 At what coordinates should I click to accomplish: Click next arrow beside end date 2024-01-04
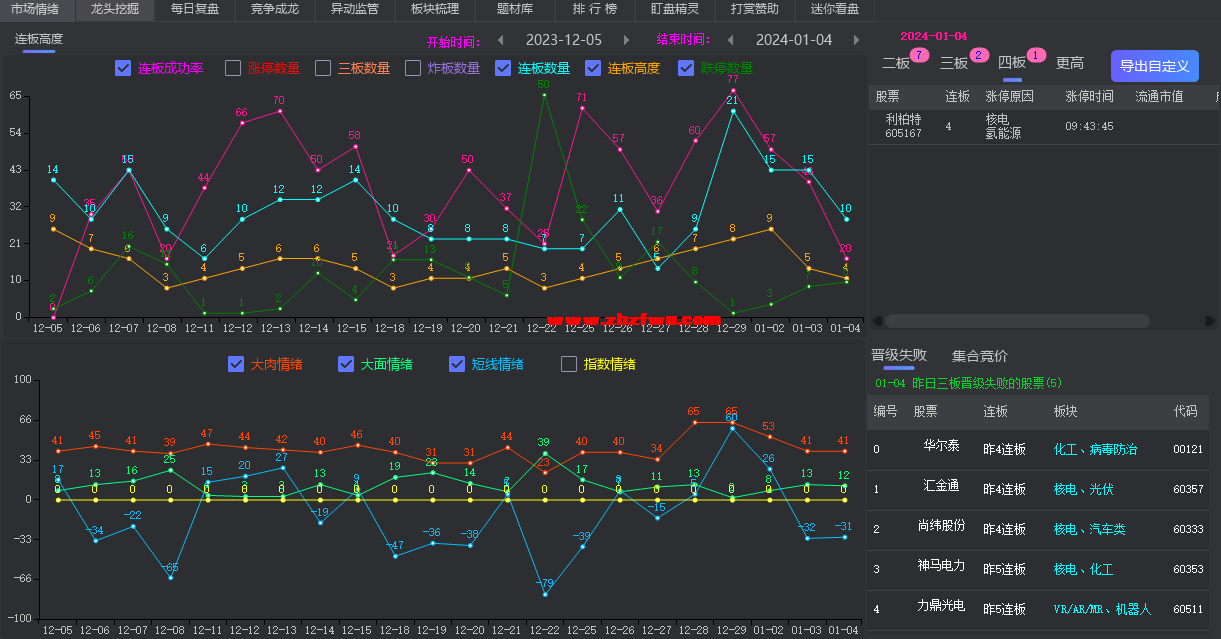(856, 40)
